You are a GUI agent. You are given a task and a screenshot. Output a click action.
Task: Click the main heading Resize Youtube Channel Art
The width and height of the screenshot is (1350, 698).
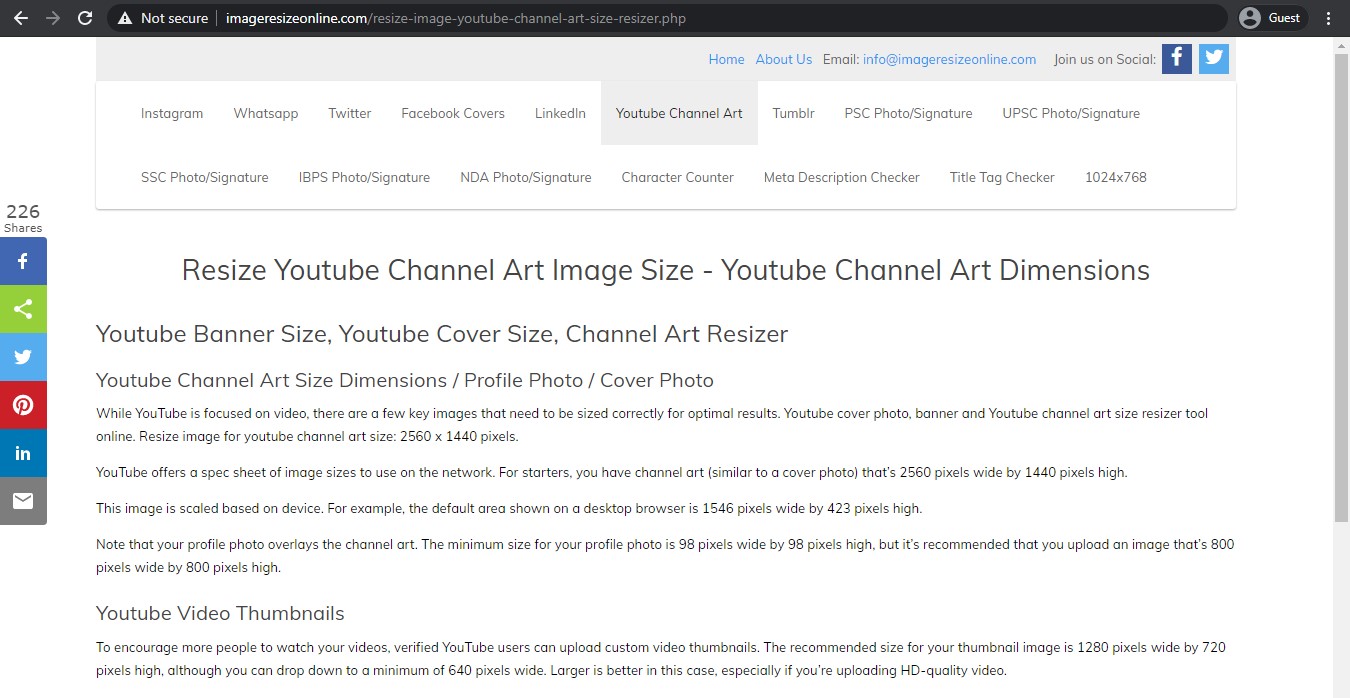point(666,270)
